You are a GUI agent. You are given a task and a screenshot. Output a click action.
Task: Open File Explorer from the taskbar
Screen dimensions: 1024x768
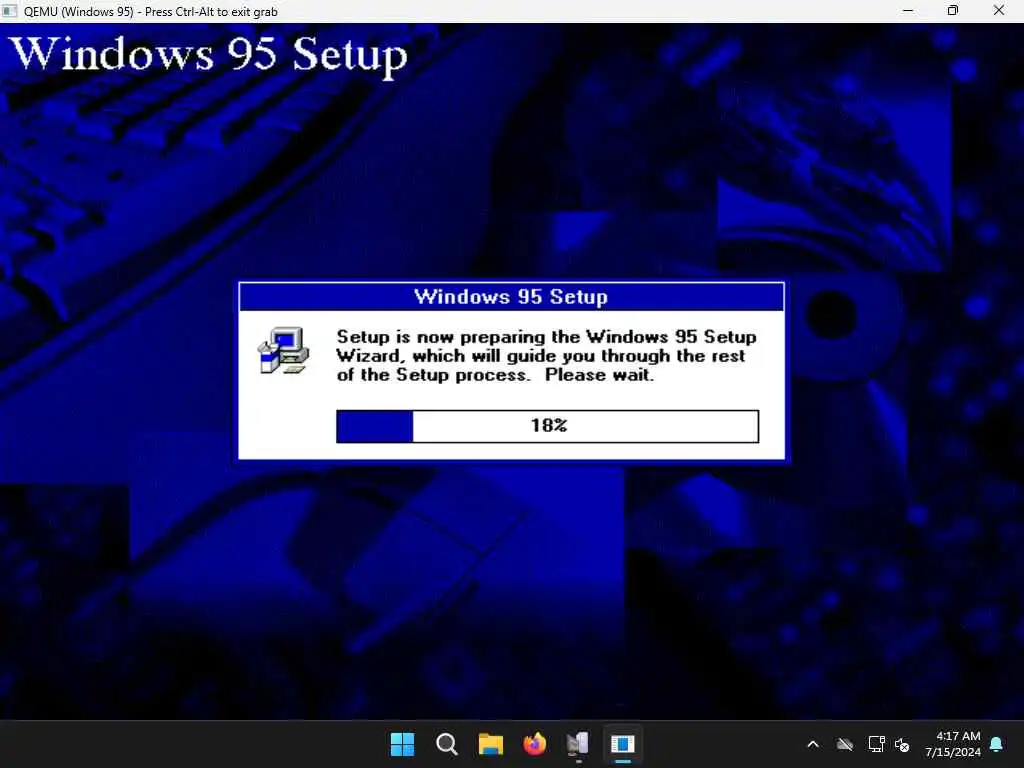pyautogui.click(x=490, y=744)
